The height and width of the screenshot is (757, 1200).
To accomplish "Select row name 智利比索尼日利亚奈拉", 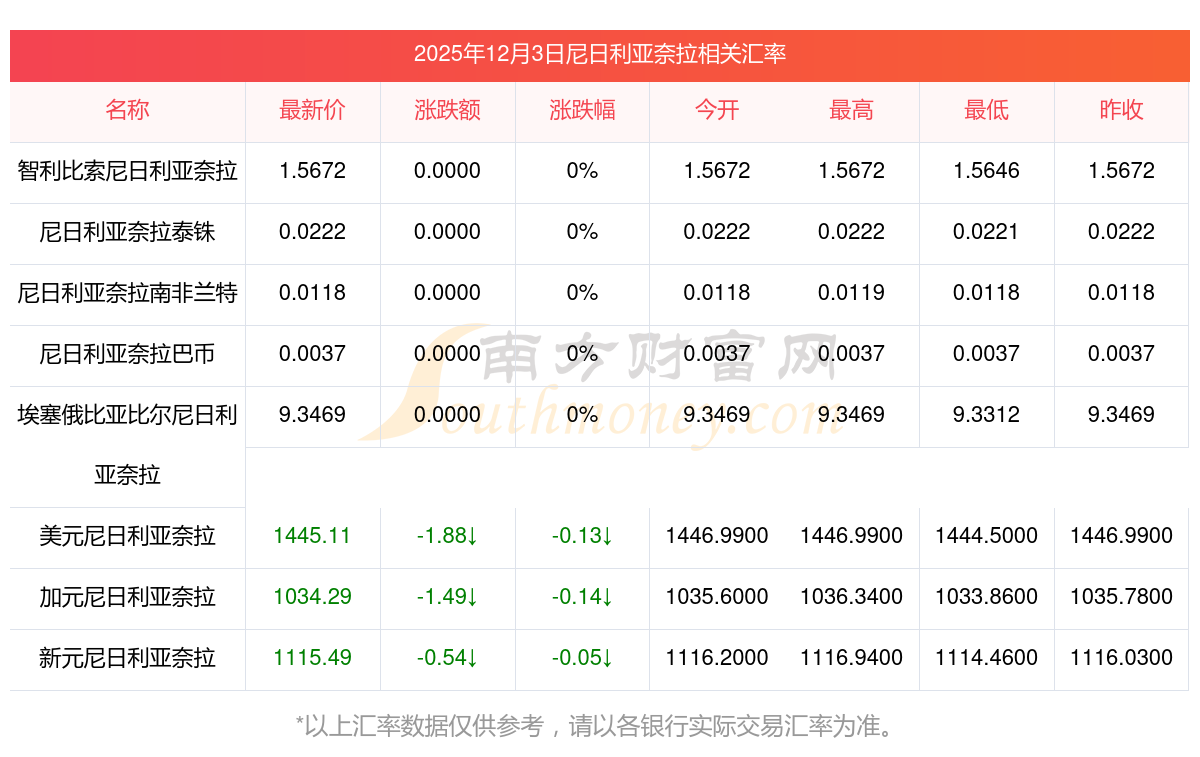I will 127,171.
